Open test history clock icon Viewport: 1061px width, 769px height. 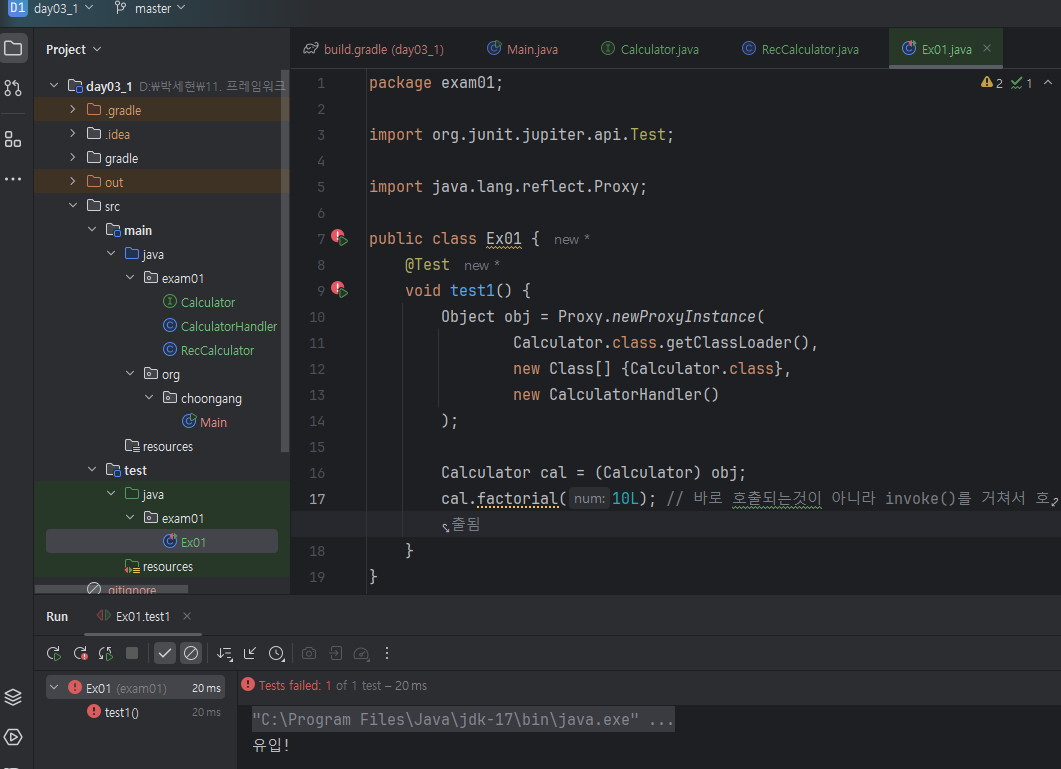[x=276, y=653]
